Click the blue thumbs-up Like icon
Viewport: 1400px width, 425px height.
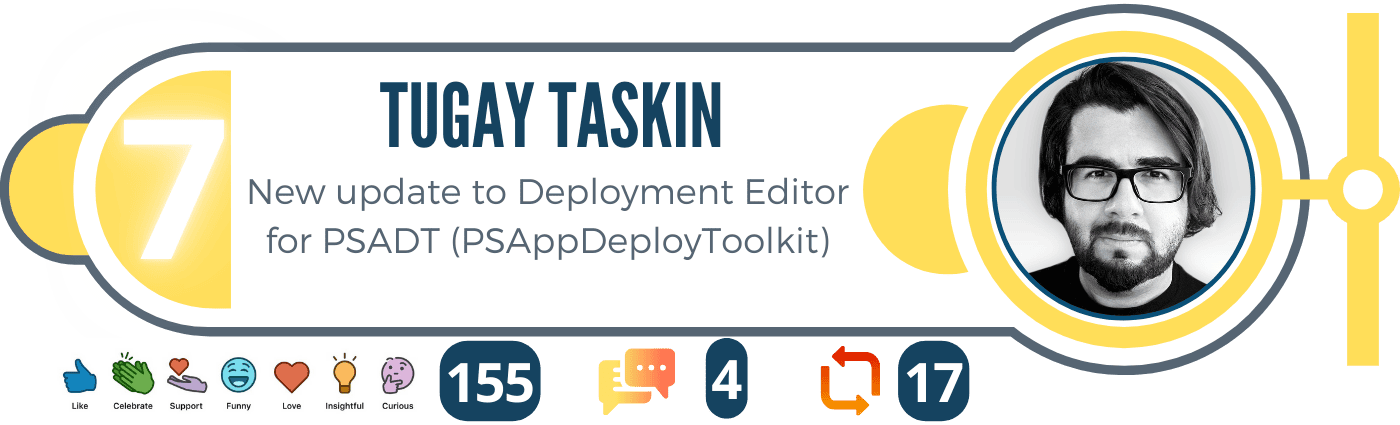click(80, 376)
